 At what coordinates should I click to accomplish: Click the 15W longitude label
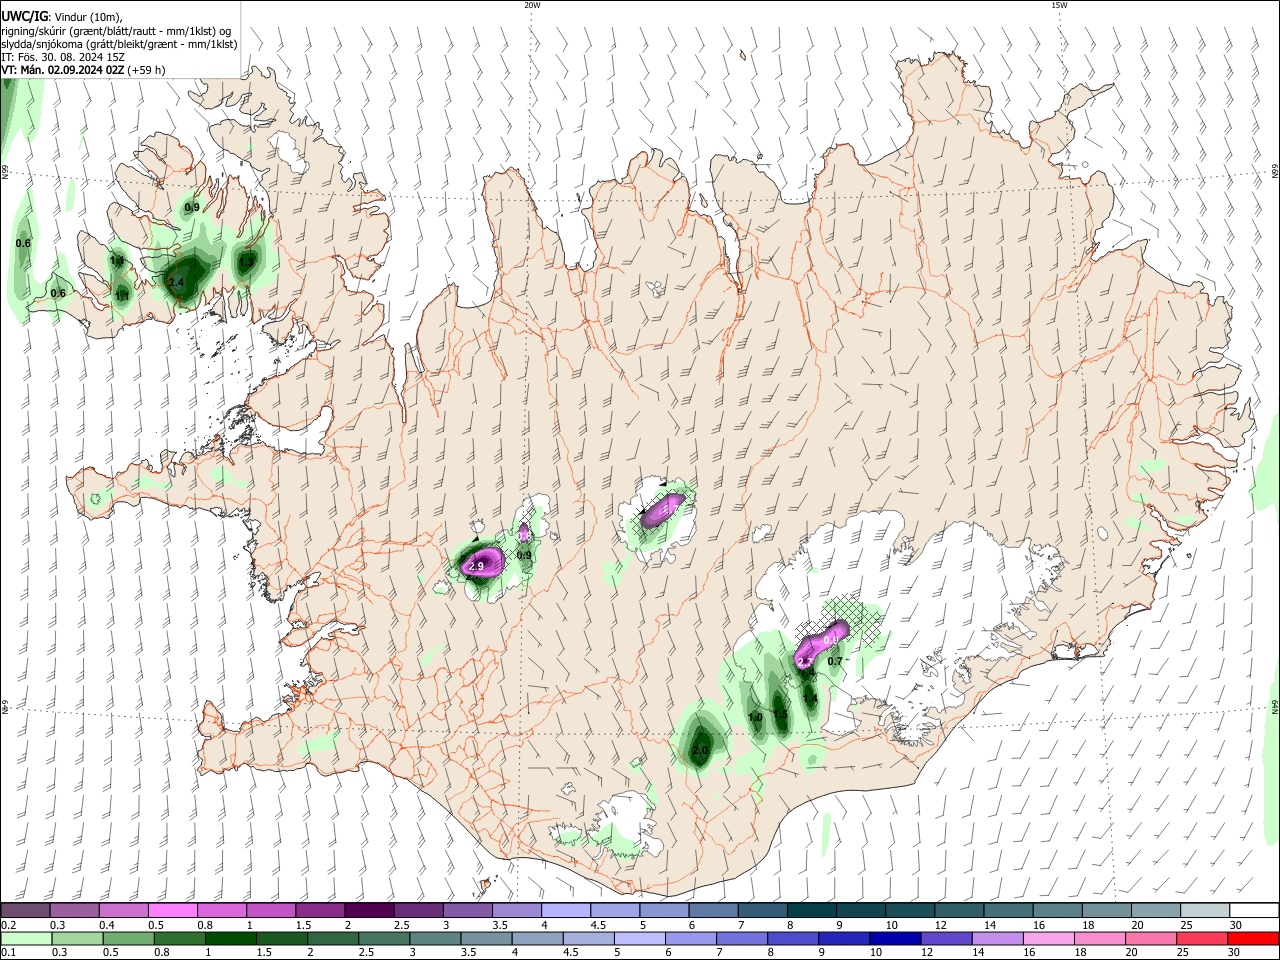click(x=1059, y=5)
